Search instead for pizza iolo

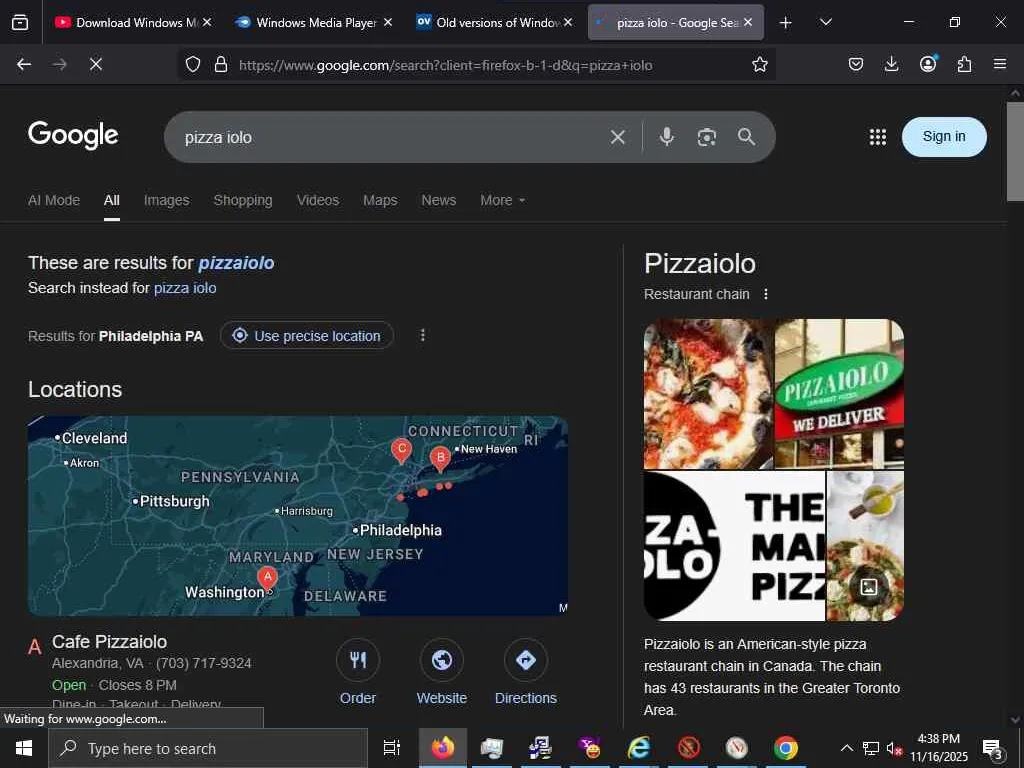coord(185,288)
